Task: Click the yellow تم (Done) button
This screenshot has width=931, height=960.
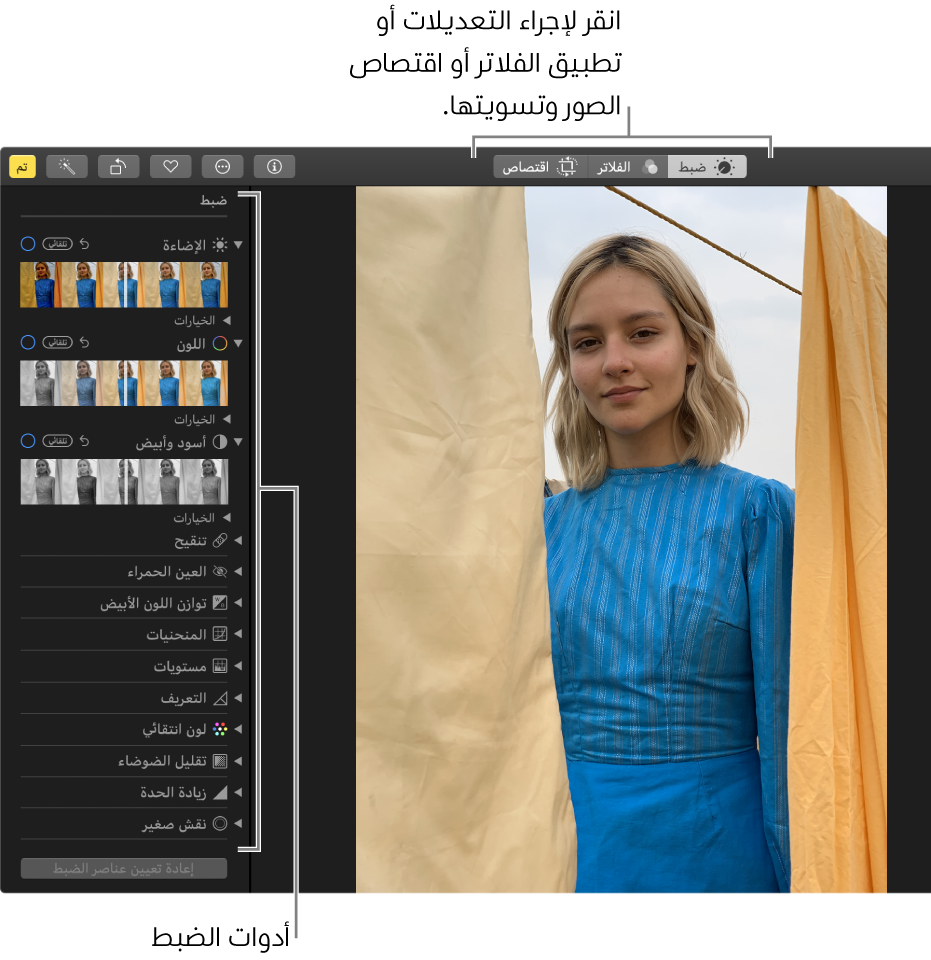Action: (x=23, y=167)
